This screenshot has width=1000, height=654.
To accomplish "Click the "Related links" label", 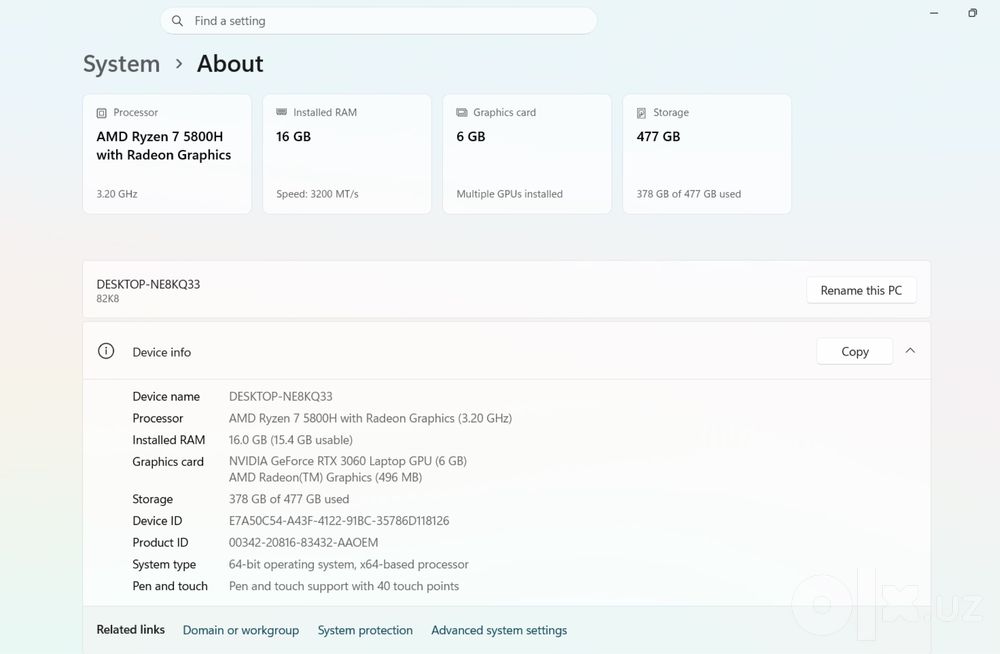I will (131, 630).
